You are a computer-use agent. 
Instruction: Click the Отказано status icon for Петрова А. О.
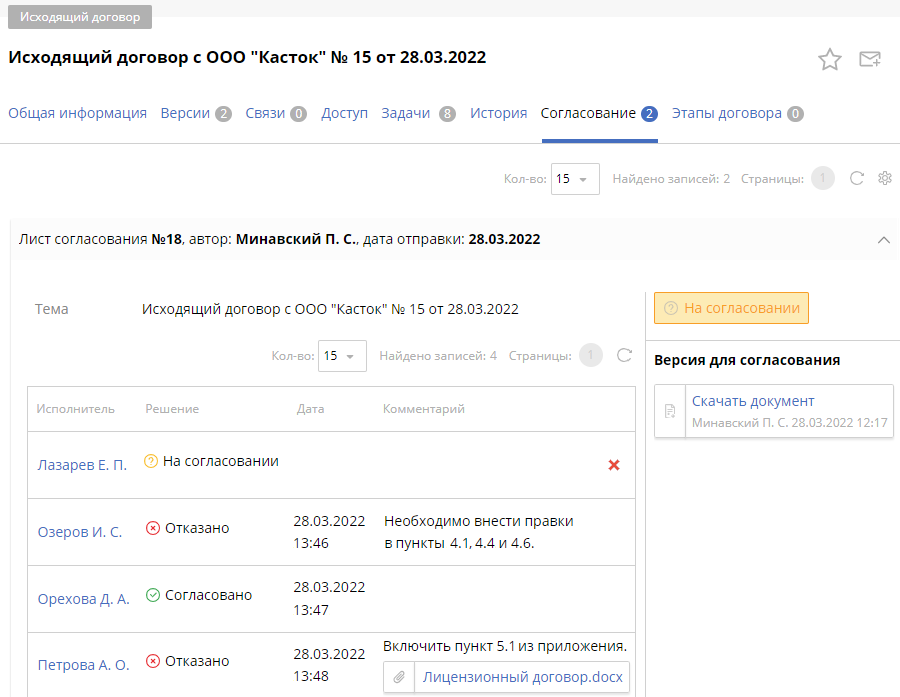point(153,661)
